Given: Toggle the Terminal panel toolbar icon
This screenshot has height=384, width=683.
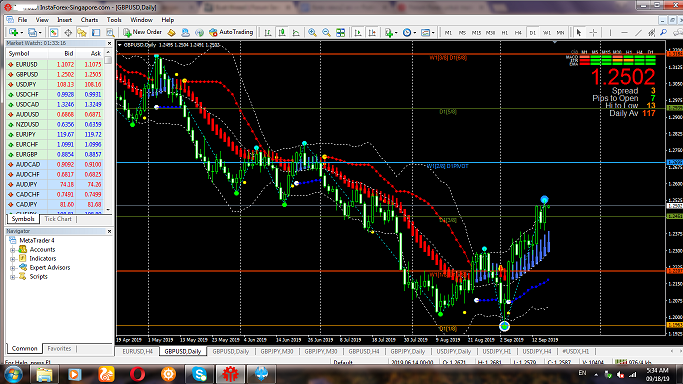Looking at the screenshot, I should pos(96,33).
